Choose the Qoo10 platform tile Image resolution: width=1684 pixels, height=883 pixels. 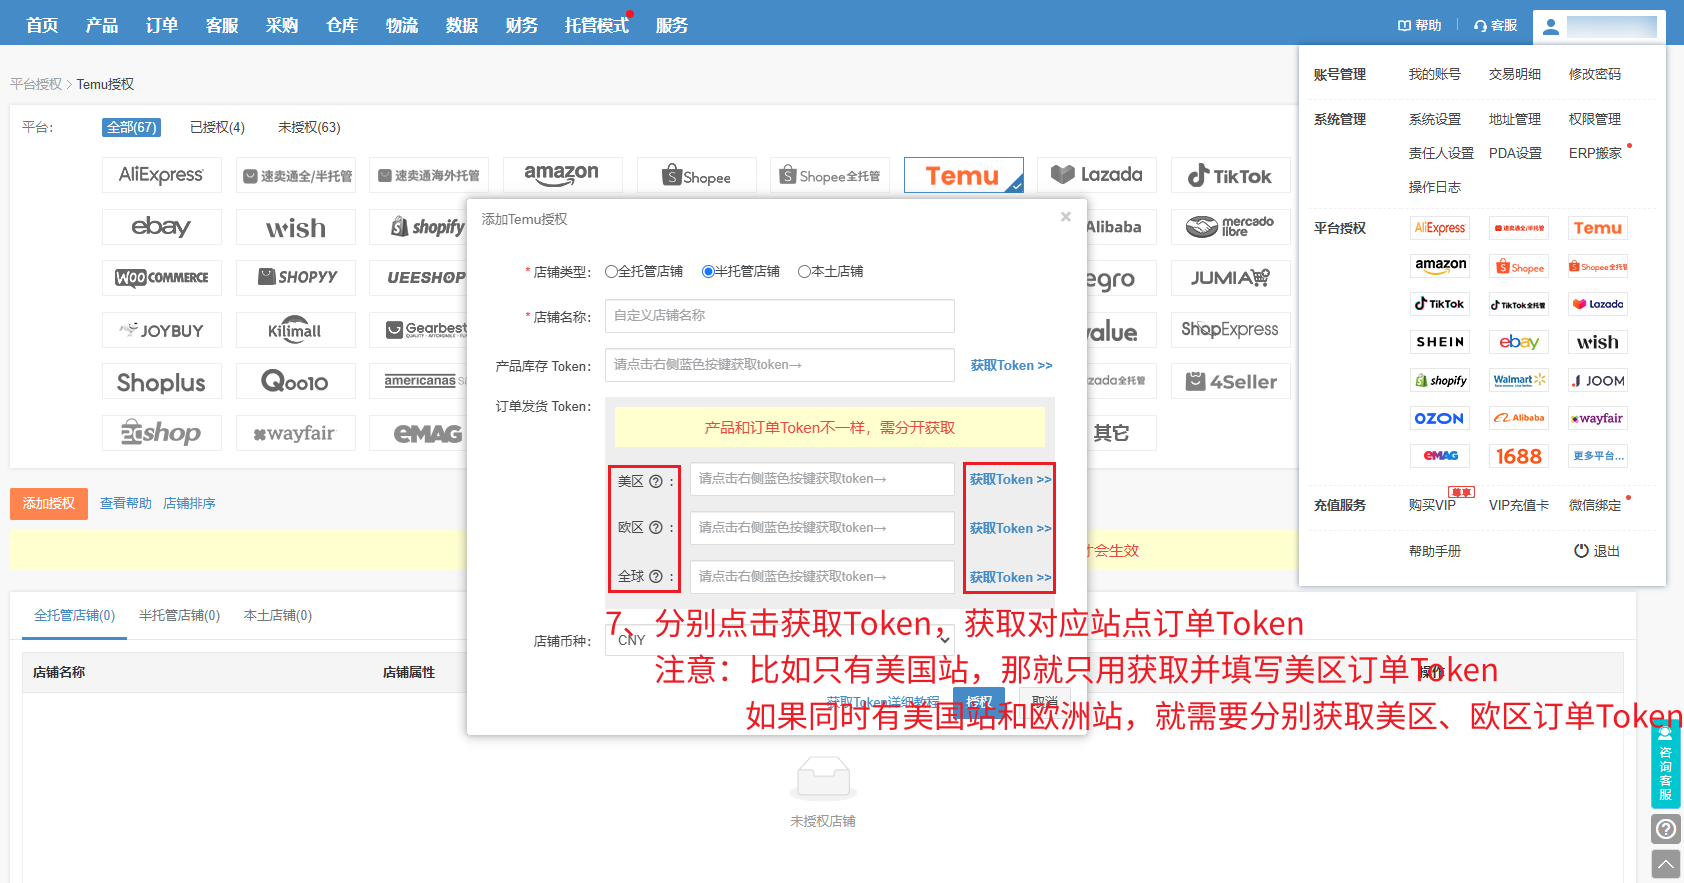coord(296,382)
